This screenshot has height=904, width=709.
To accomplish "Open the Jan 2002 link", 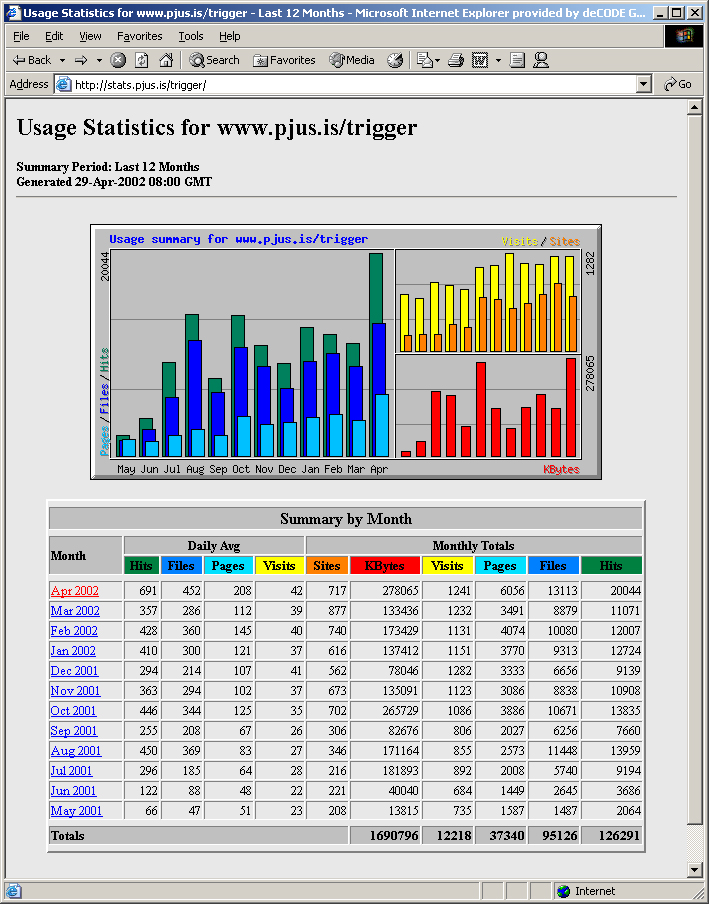I will (x=73, y=651).
